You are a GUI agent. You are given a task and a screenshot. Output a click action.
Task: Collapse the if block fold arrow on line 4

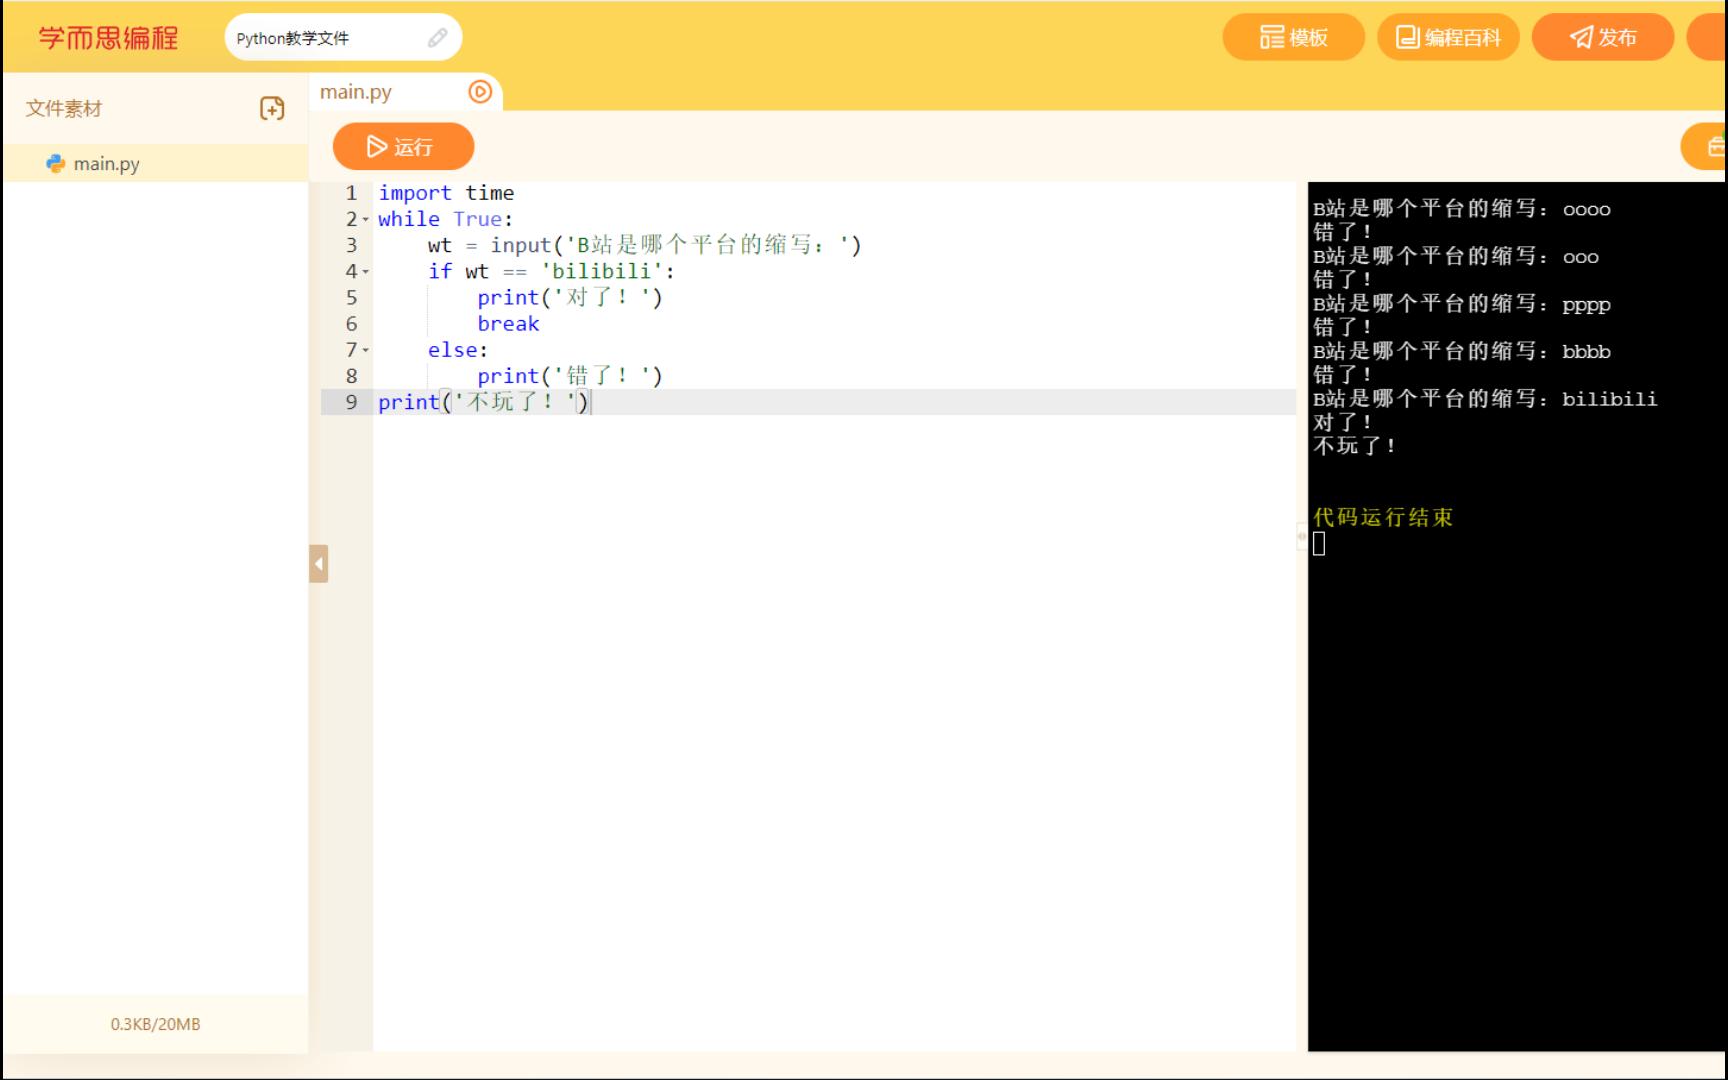pyautogui.click(x=367, y=271)
